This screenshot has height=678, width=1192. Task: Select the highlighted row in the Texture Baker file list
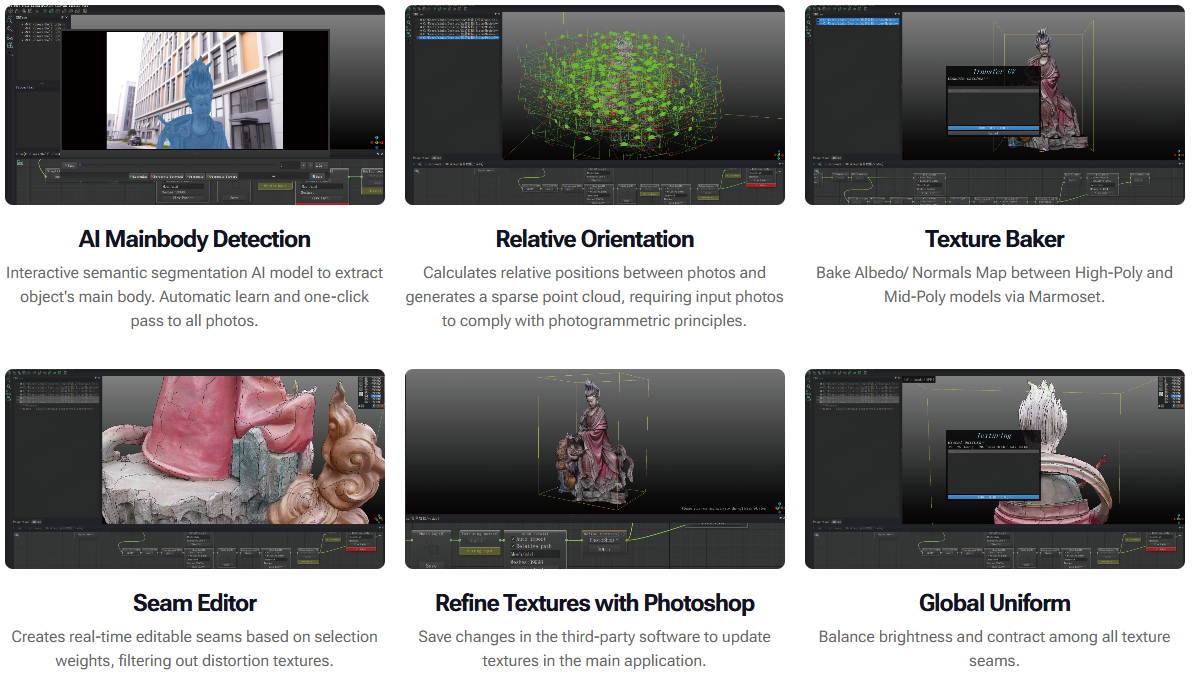tap(858, 21)
